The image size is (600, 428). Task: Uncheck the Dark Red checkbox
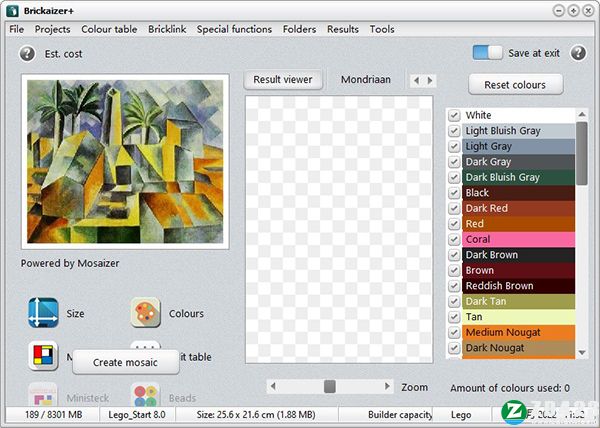tap(454, 208)
